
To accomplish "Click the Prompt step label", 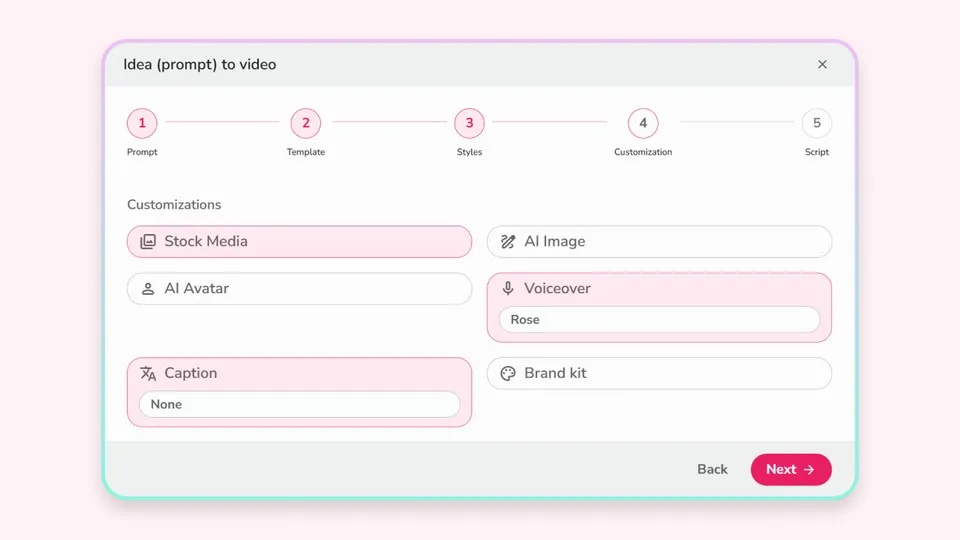I will pyautogui.click(x=142, y=152).
